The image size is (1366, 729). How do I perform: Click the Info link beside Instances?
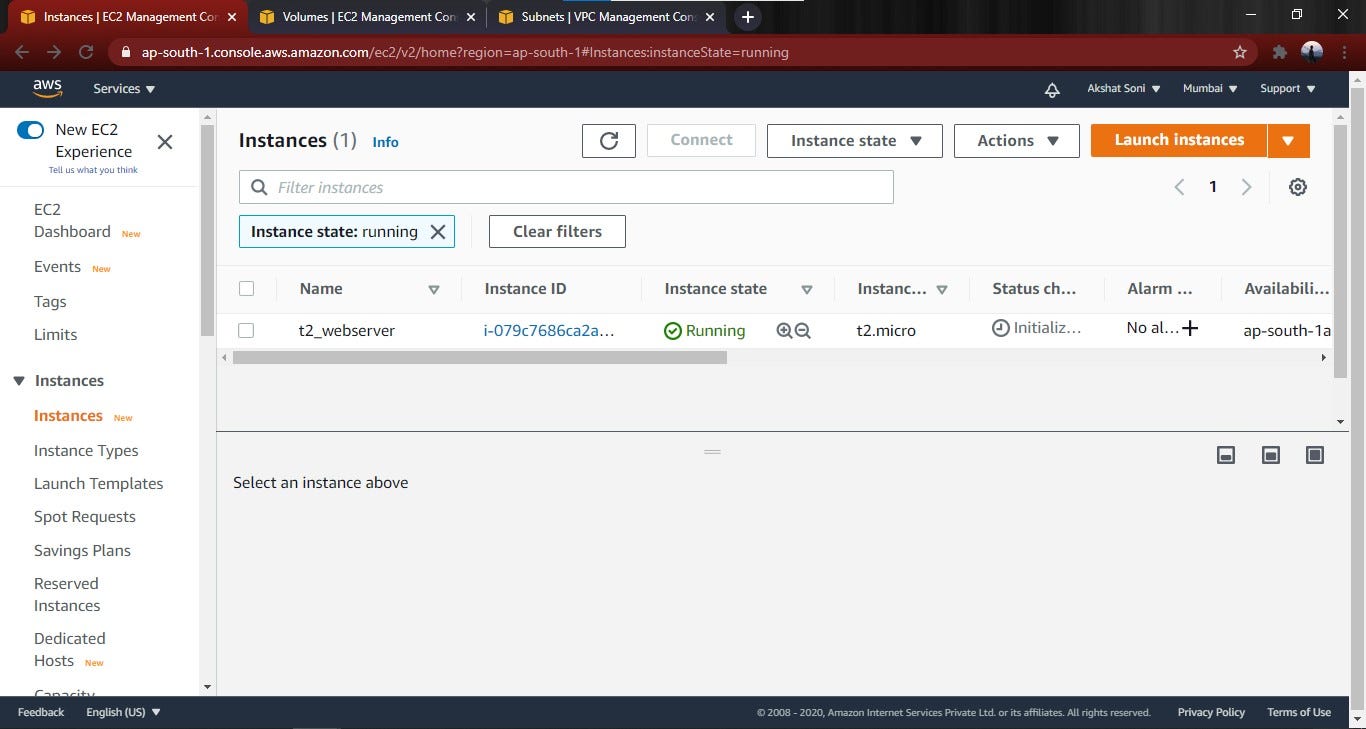[x=385, y=142]
